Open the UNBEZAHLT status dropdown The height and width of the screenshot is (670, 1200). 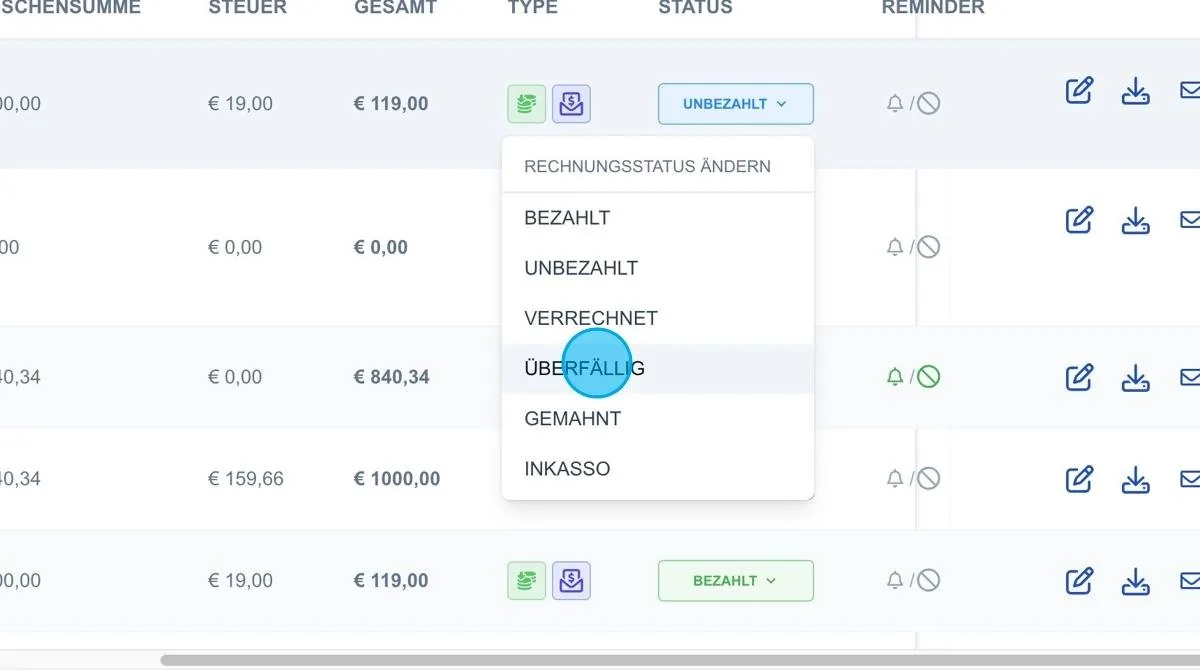point(736,103)
